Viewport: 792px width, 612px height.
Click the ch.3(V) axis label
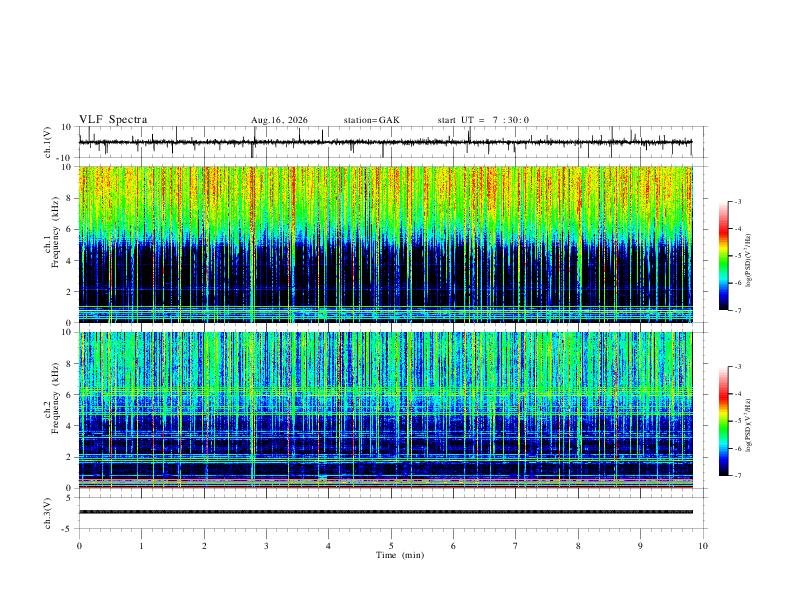48,513
